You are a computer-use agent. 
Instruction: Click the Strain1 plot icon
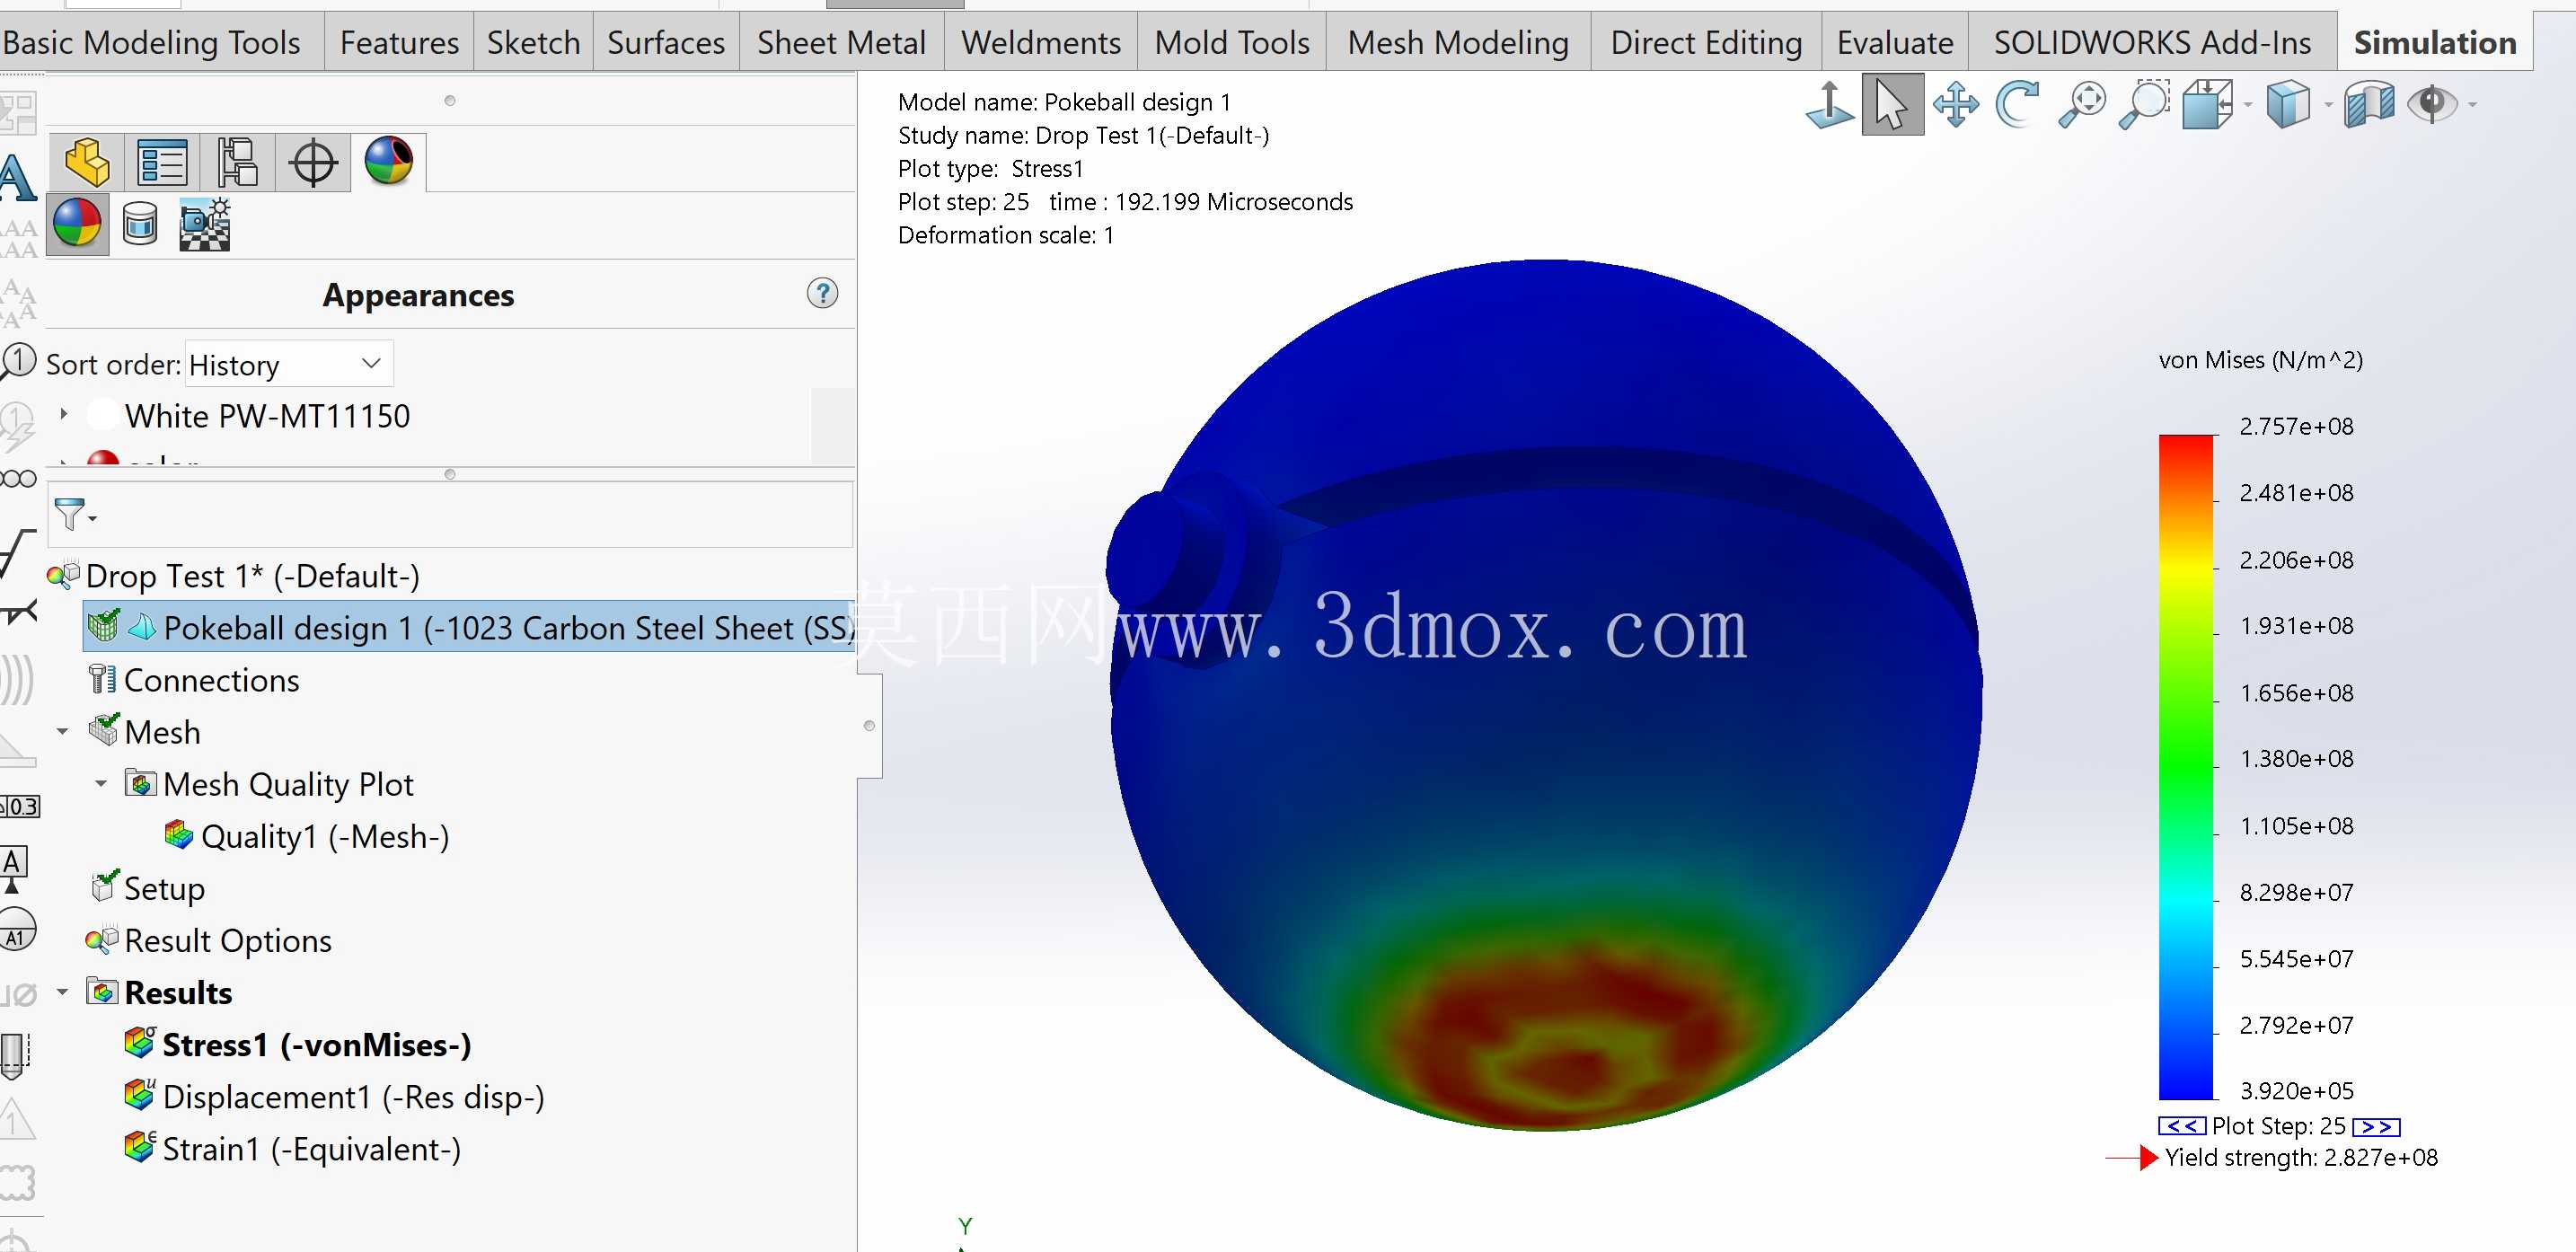[x=140, y=1147]
